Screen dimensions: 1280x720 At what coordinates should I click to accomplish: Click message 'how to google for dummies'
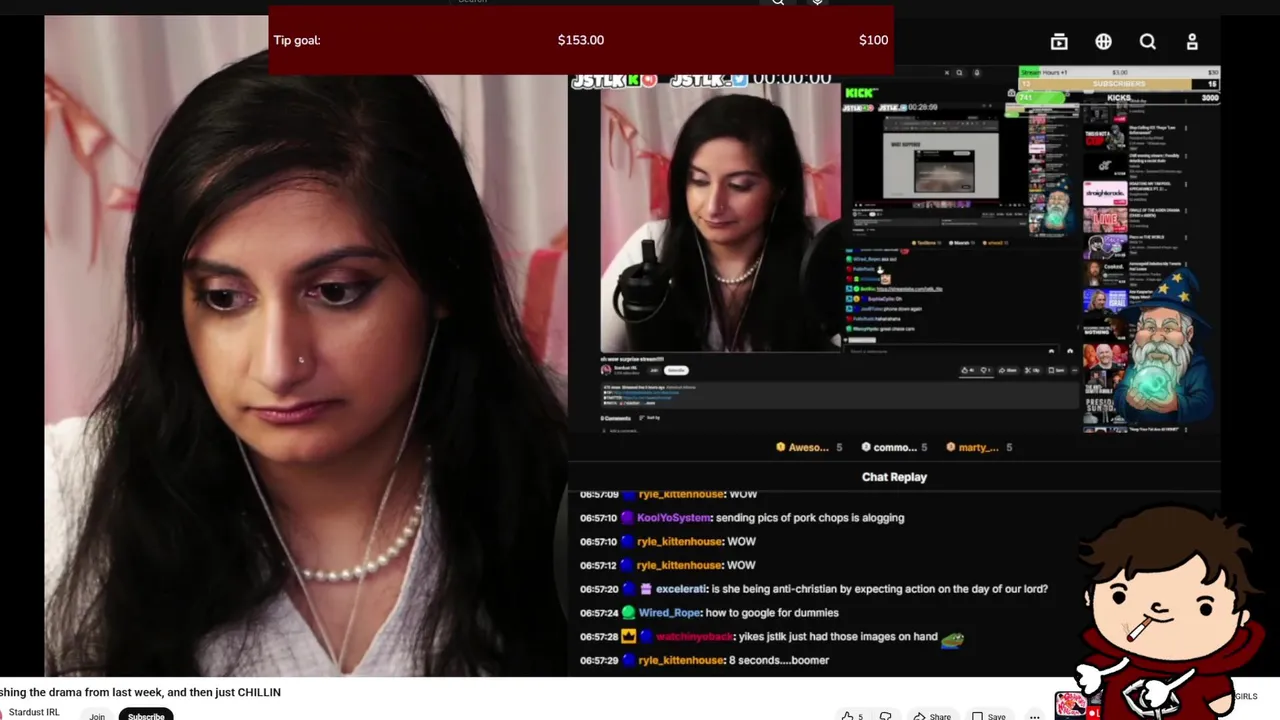(x=772, y=613)
